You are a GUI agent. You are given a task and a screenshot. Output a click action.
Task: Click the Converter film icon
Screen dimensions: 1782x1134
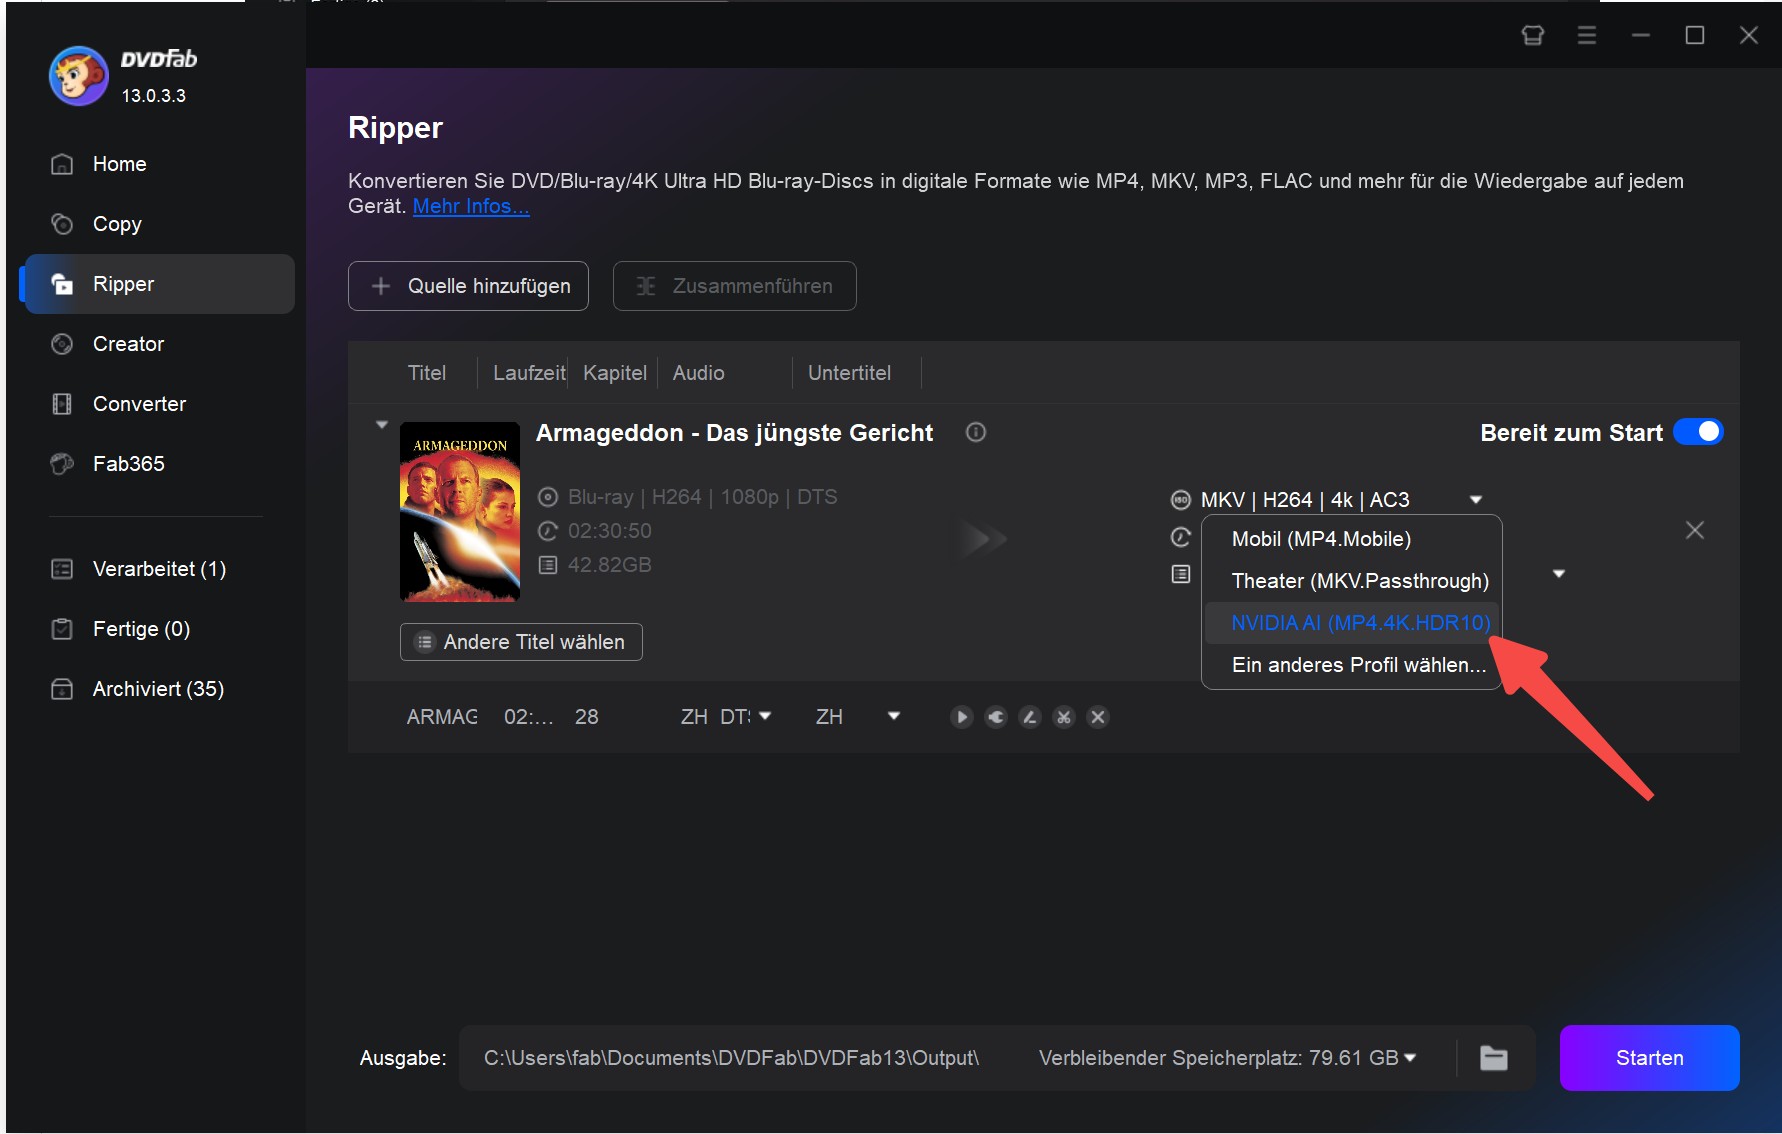62,404
